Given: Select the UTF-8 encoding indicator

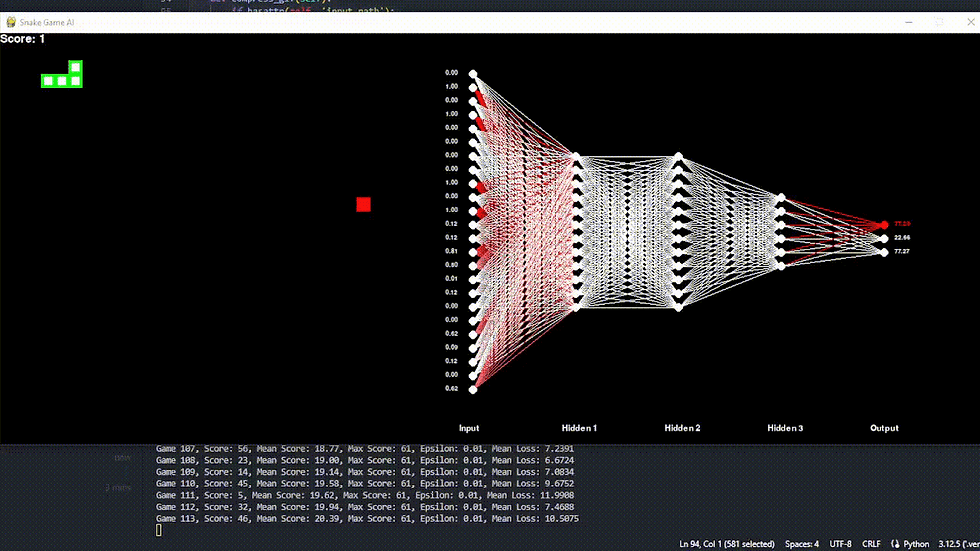Looking at the screenshot, I should point(841,544).
